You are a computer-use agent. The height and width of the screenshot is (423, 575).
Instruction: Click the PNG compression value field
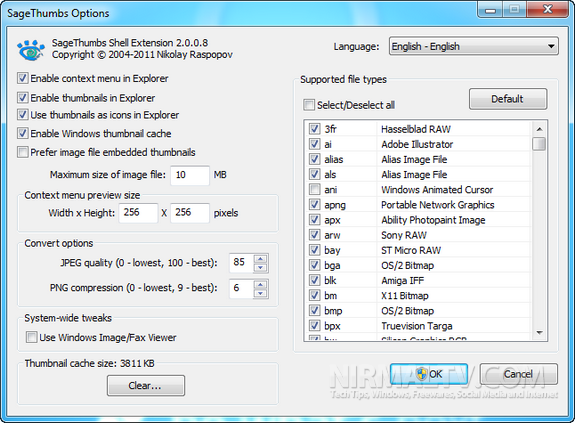pyautogui.click(x=242, y=288)
